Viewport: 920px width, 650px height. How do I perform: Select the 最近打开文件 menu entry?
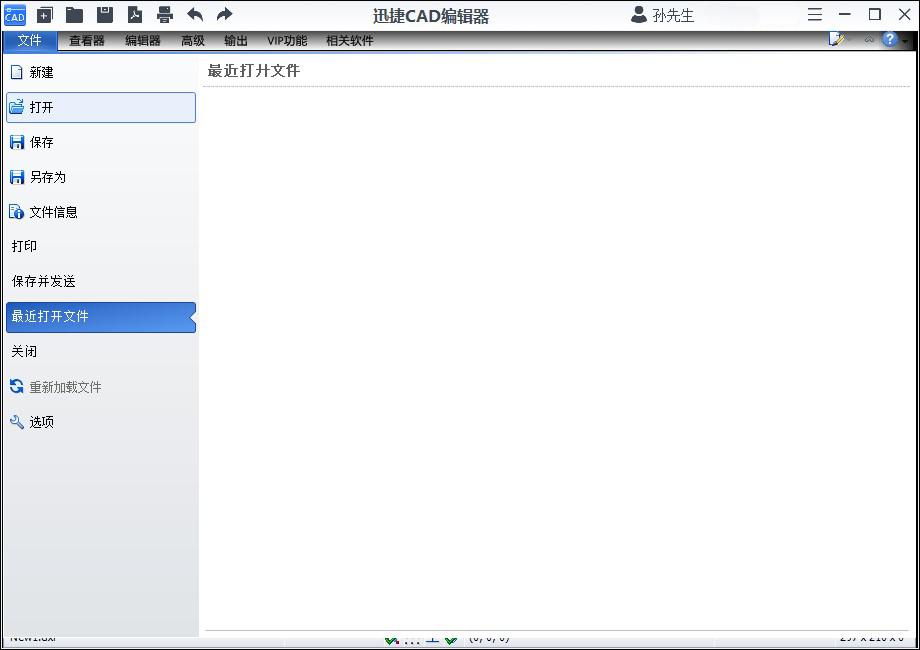coord(101,317)
